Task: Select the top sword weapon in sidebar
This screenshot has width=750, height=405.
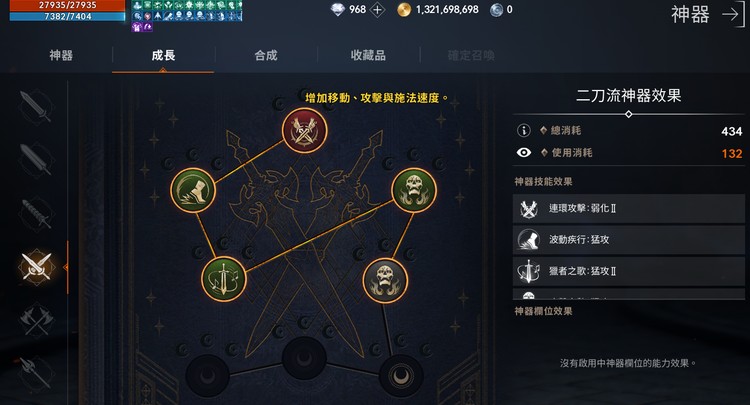Action: (35, 106)
